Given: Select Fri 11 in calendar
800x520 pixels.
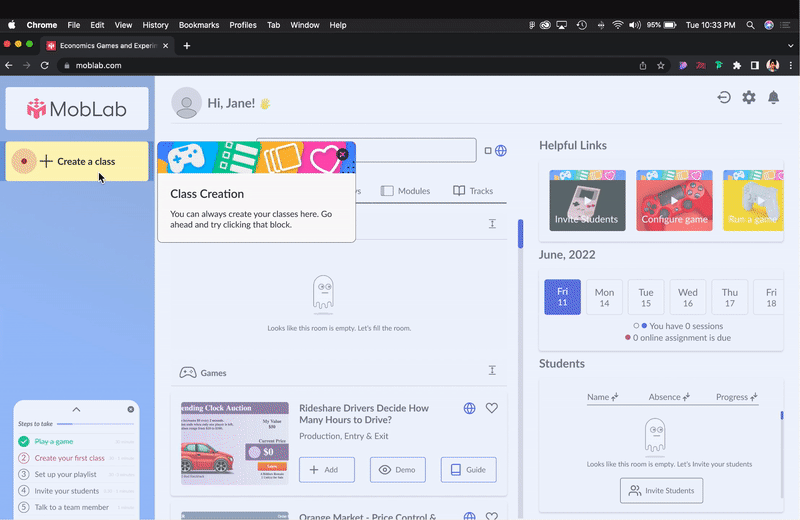Looking at the screenshot, I should 562,297.
